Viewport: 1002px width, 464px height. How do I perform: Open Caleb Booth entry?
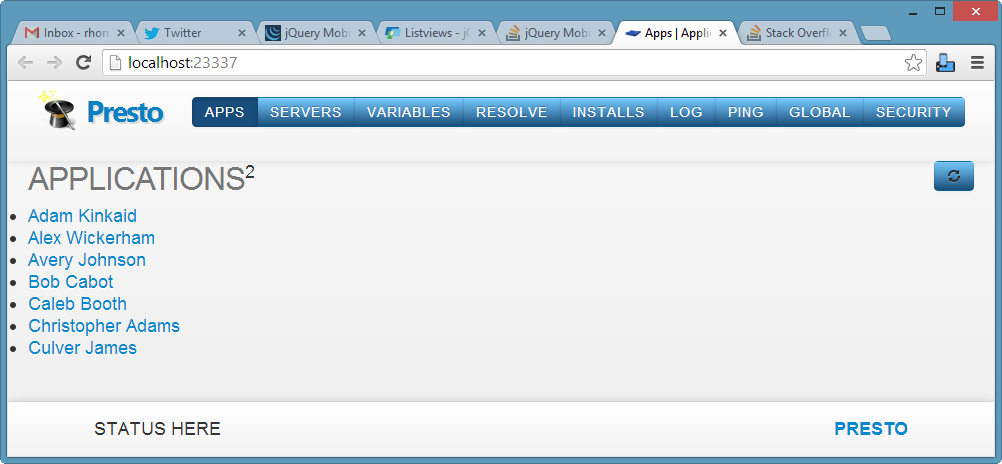point(77,304)
